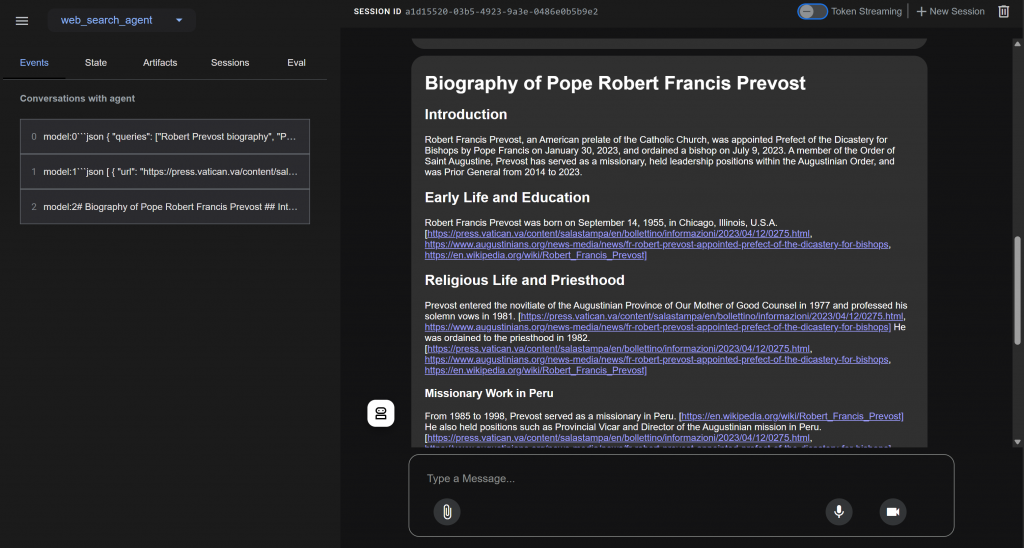Click the dropdown arrow beside web_search_agent
1024x548 pixels.
coord(179,20)
